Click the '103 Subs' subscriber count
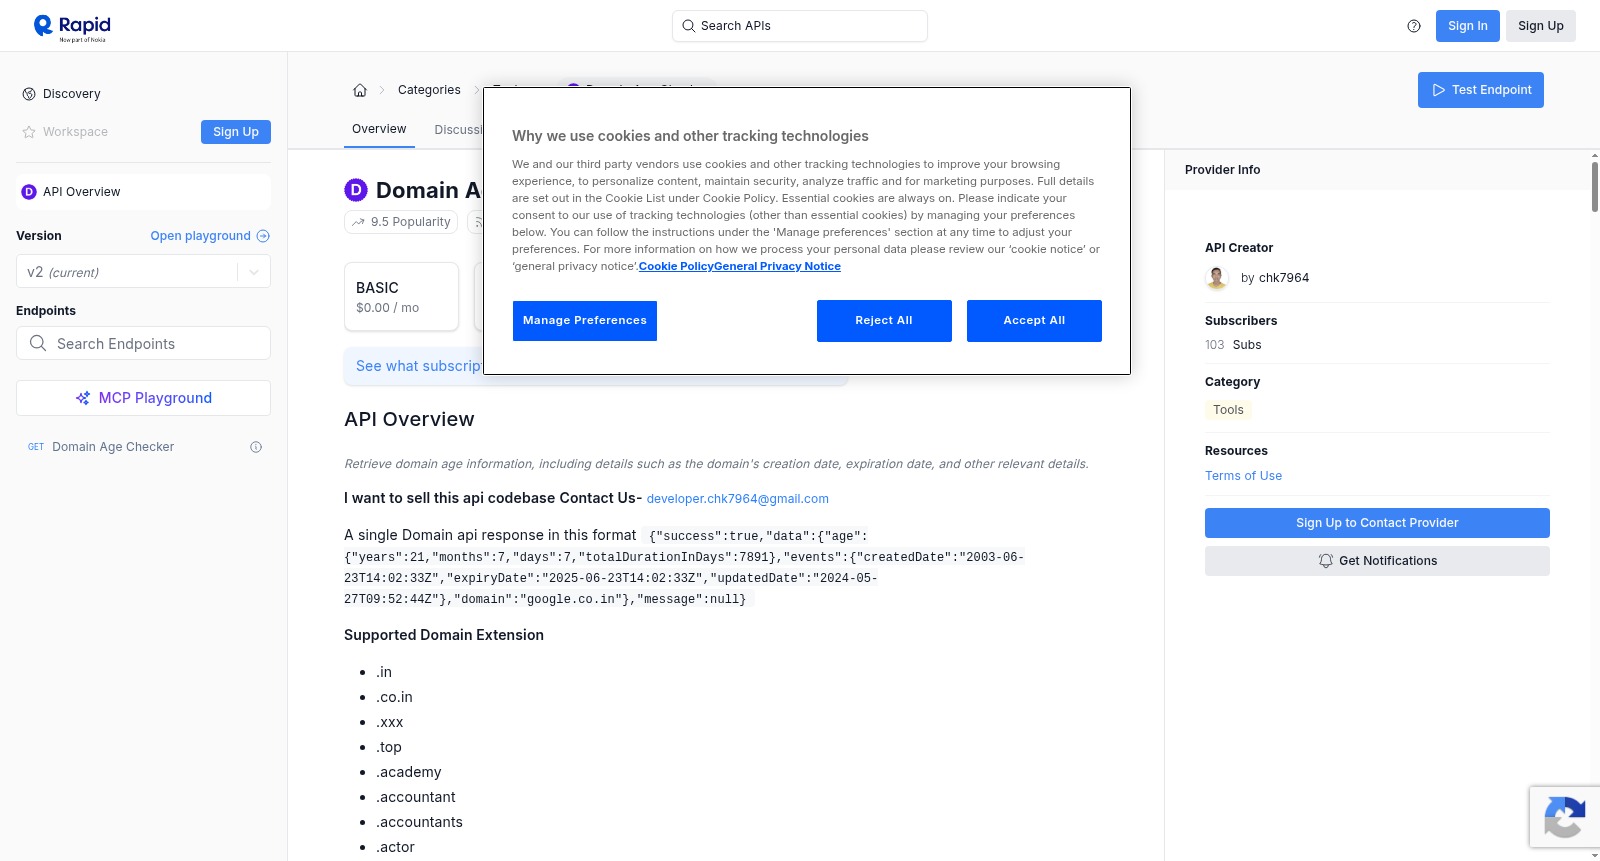 [x=1233, y=345]
